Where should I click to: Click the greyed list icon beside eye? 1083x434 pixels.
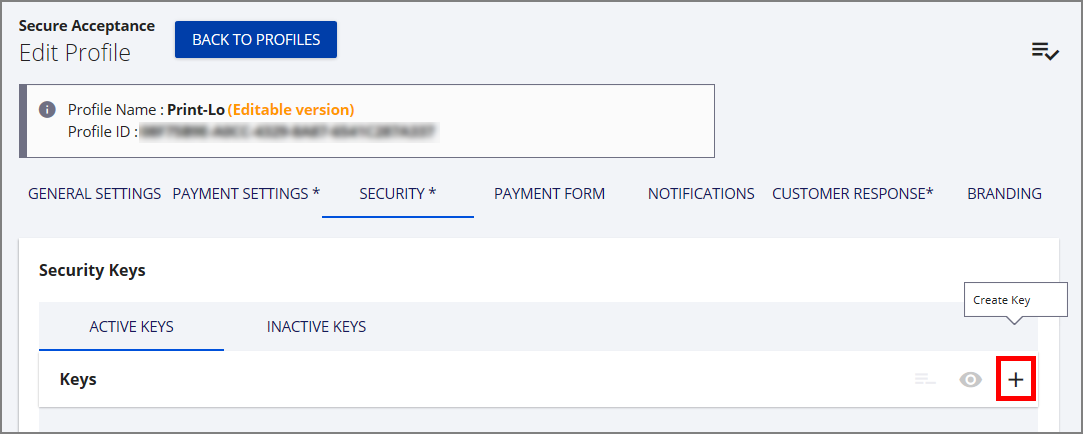925,380
